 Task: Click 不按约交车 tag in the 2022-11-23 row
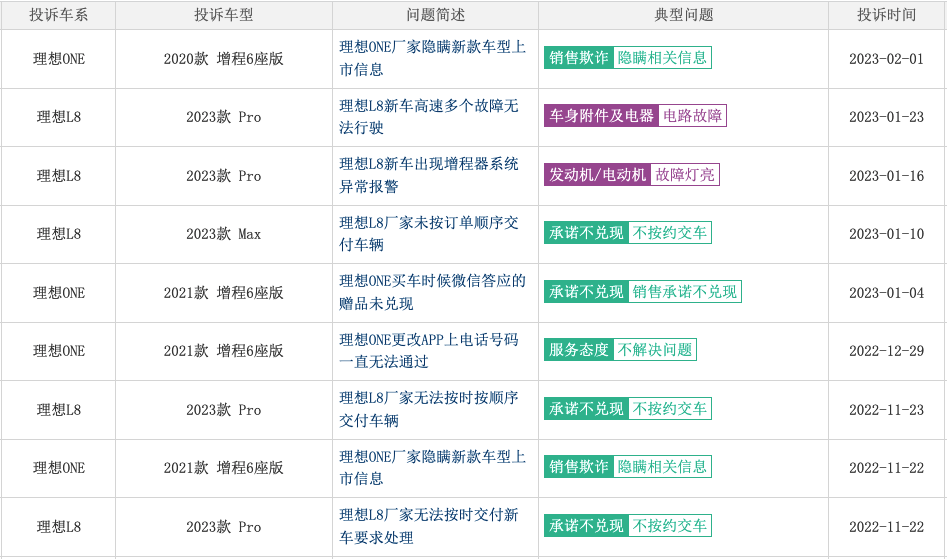(670, 409)
